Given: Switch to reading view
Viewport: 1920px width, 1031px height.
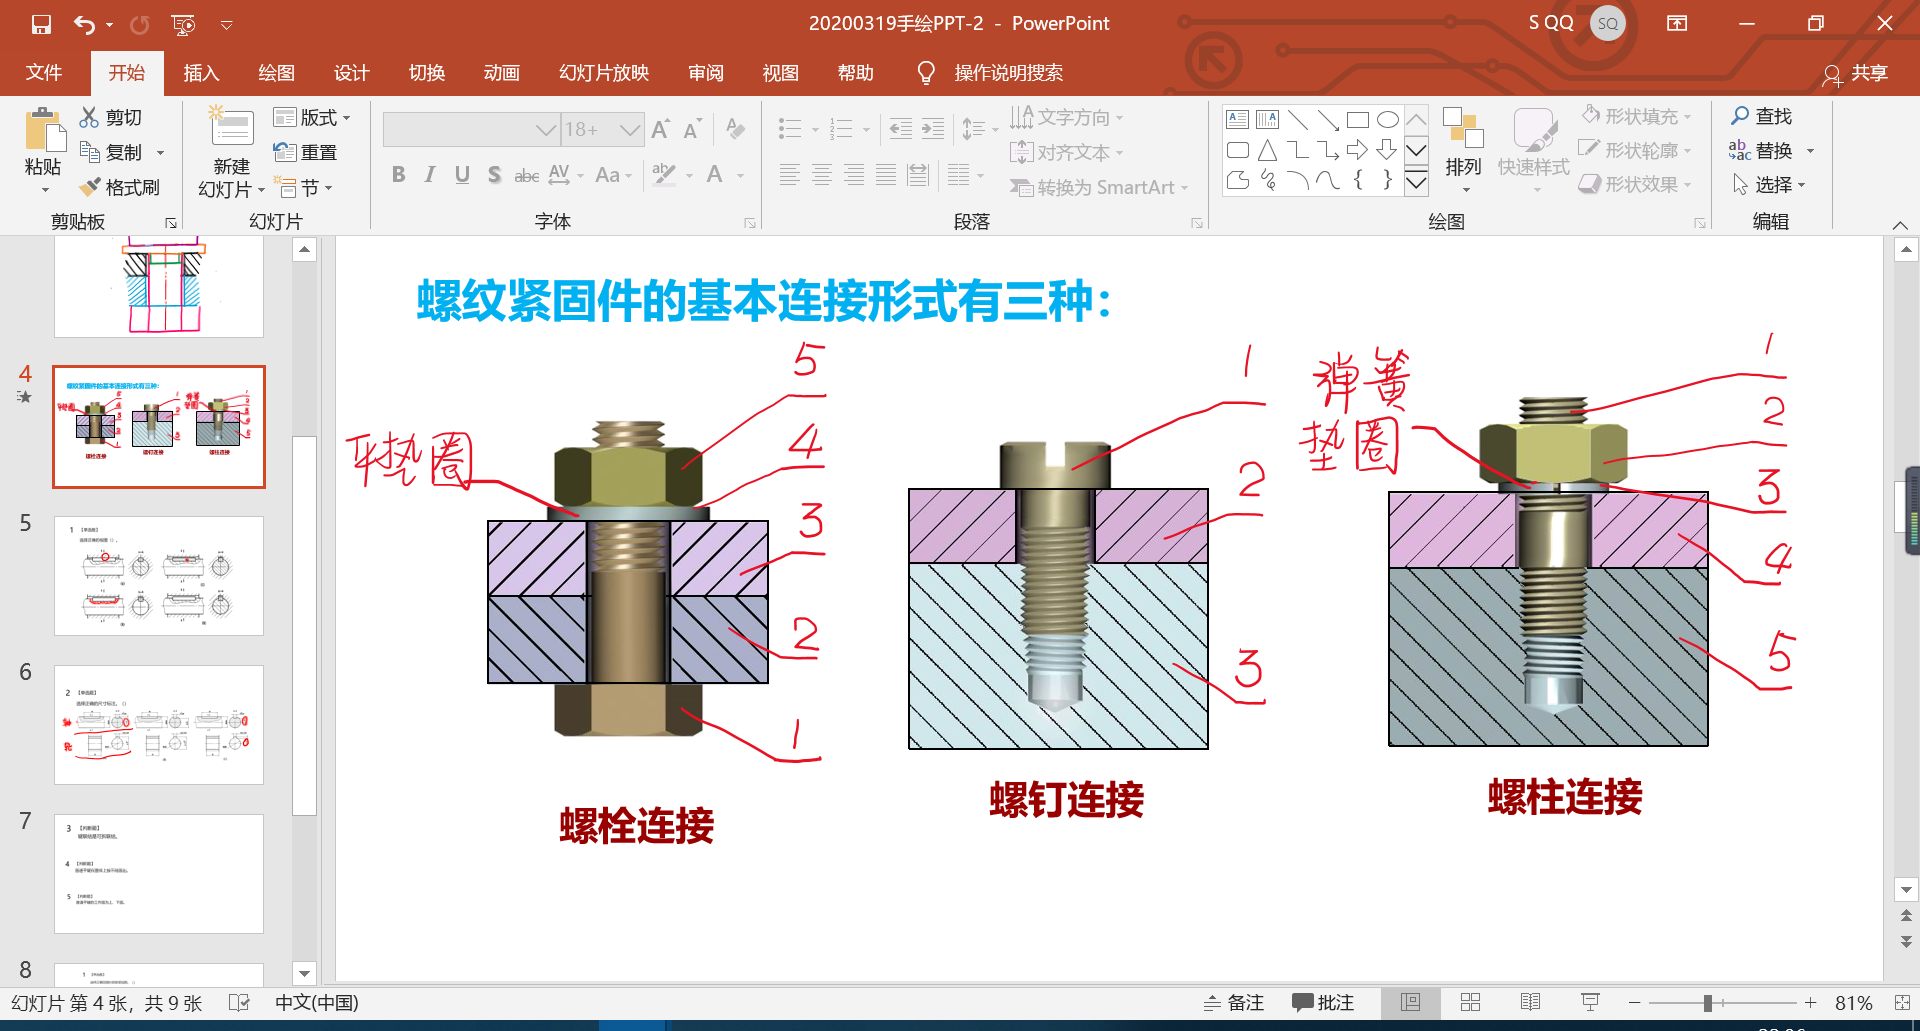Looking at the screenshot, I should click(1530, 1002).
